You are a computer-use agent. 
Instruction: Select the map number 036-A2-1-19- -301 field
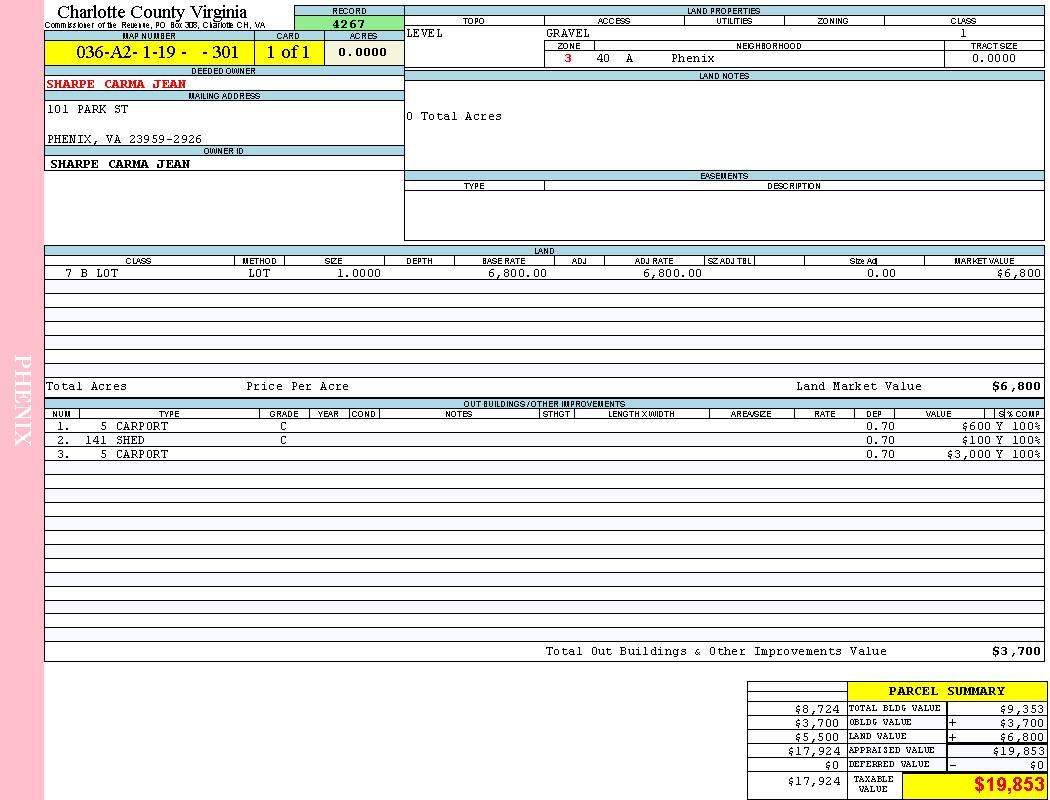pyautogui.click(x=149, y=53)
